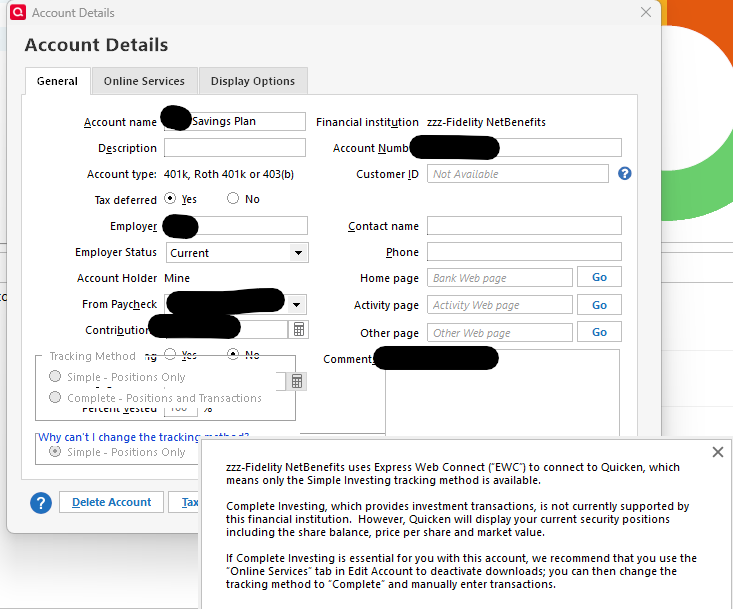Select the lower Simple - Positions Only radio
Viewport: 733px width, 609px height.
(55, 451)
